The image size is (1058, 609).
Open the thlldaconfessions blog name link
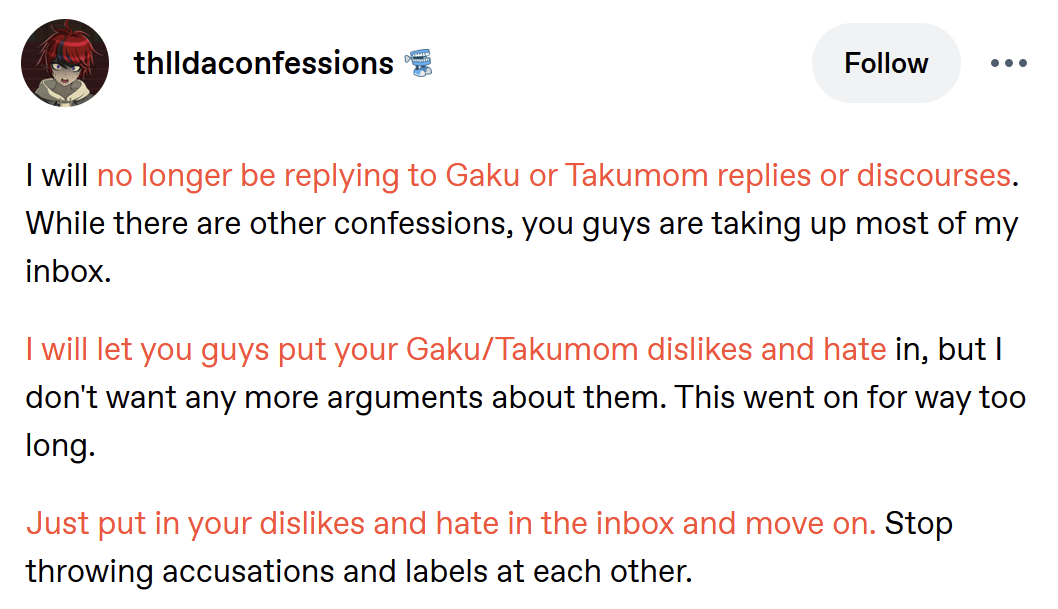263,63
